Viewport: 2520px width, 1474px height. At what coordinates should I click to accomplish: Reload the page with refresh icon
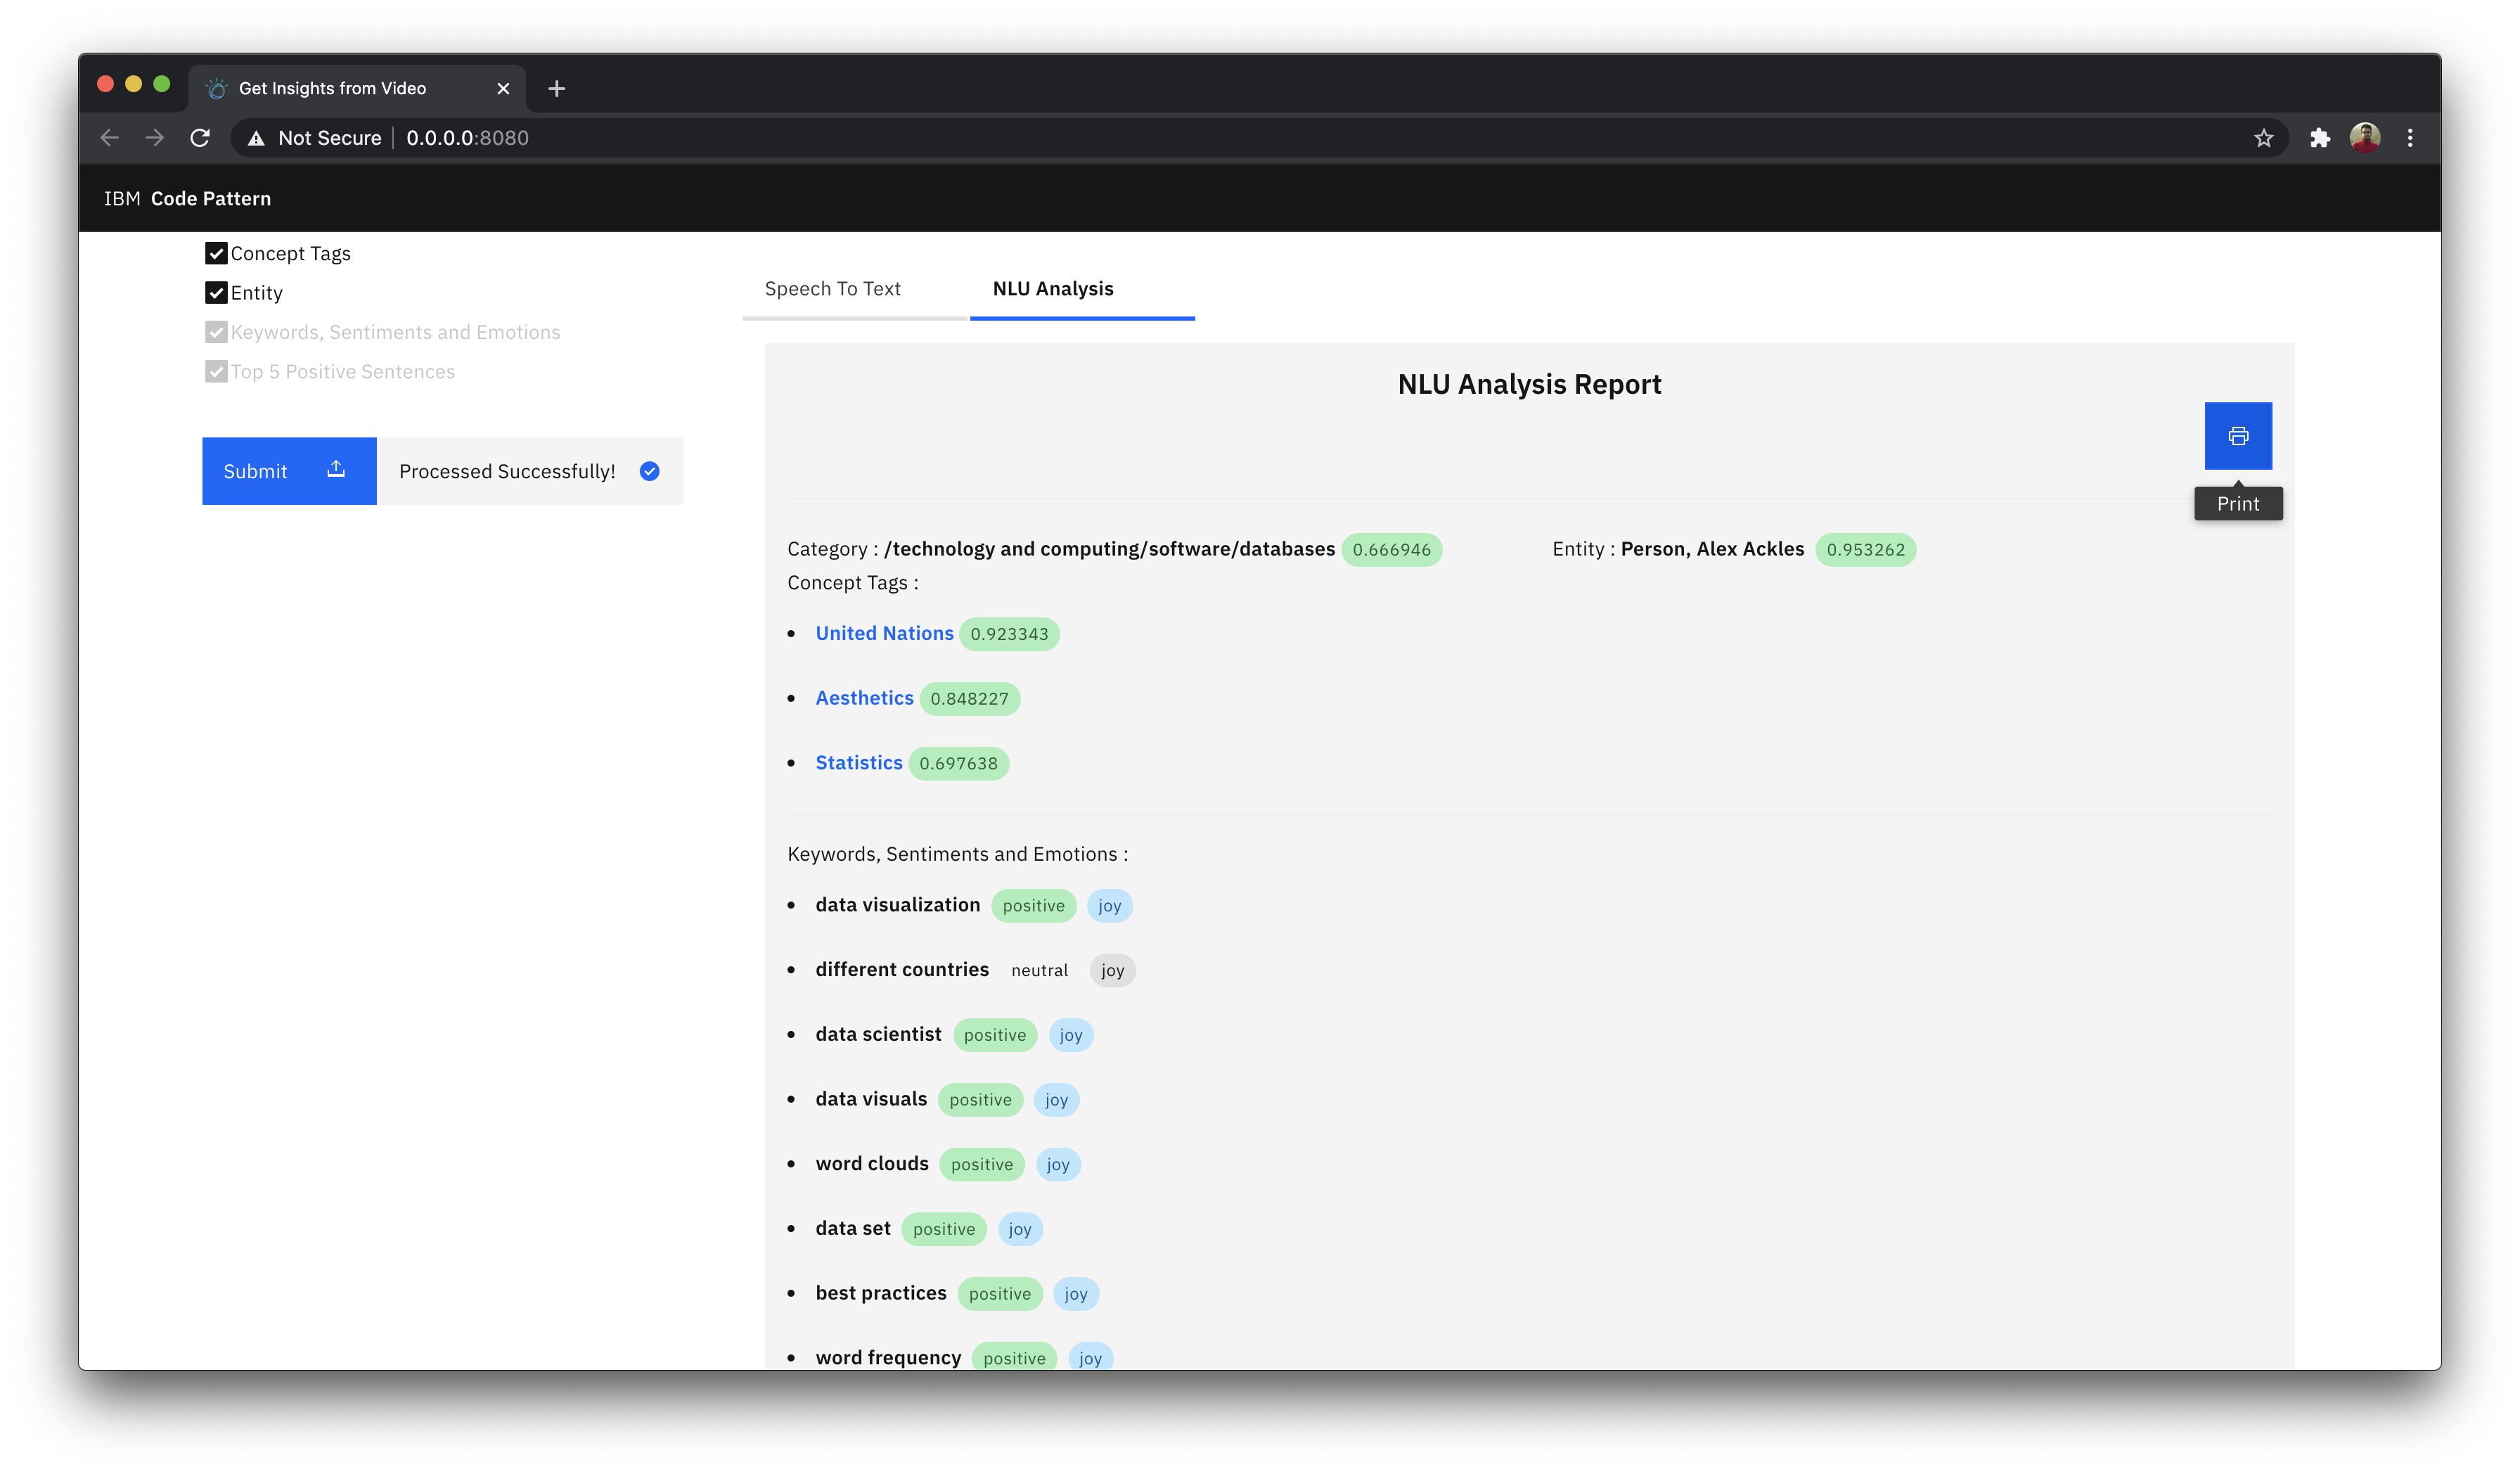point(200,138)
